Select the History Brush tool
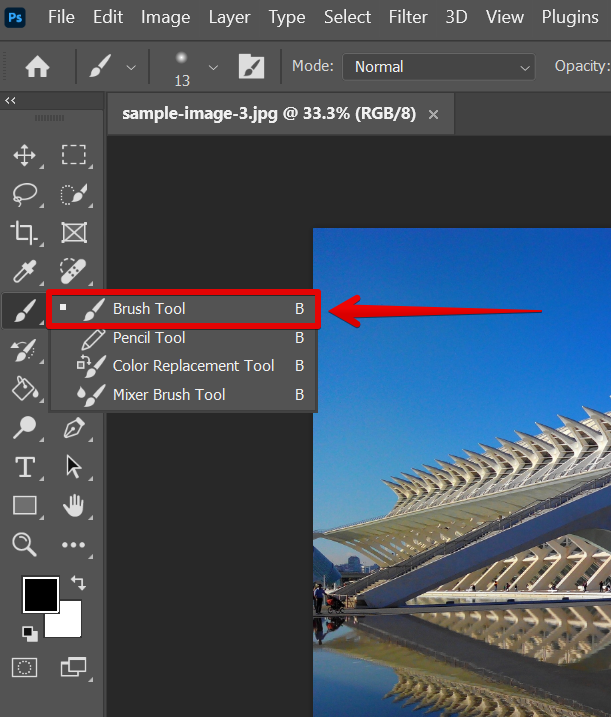Screen dimensions: 611x717 click(x=24, y=350)
